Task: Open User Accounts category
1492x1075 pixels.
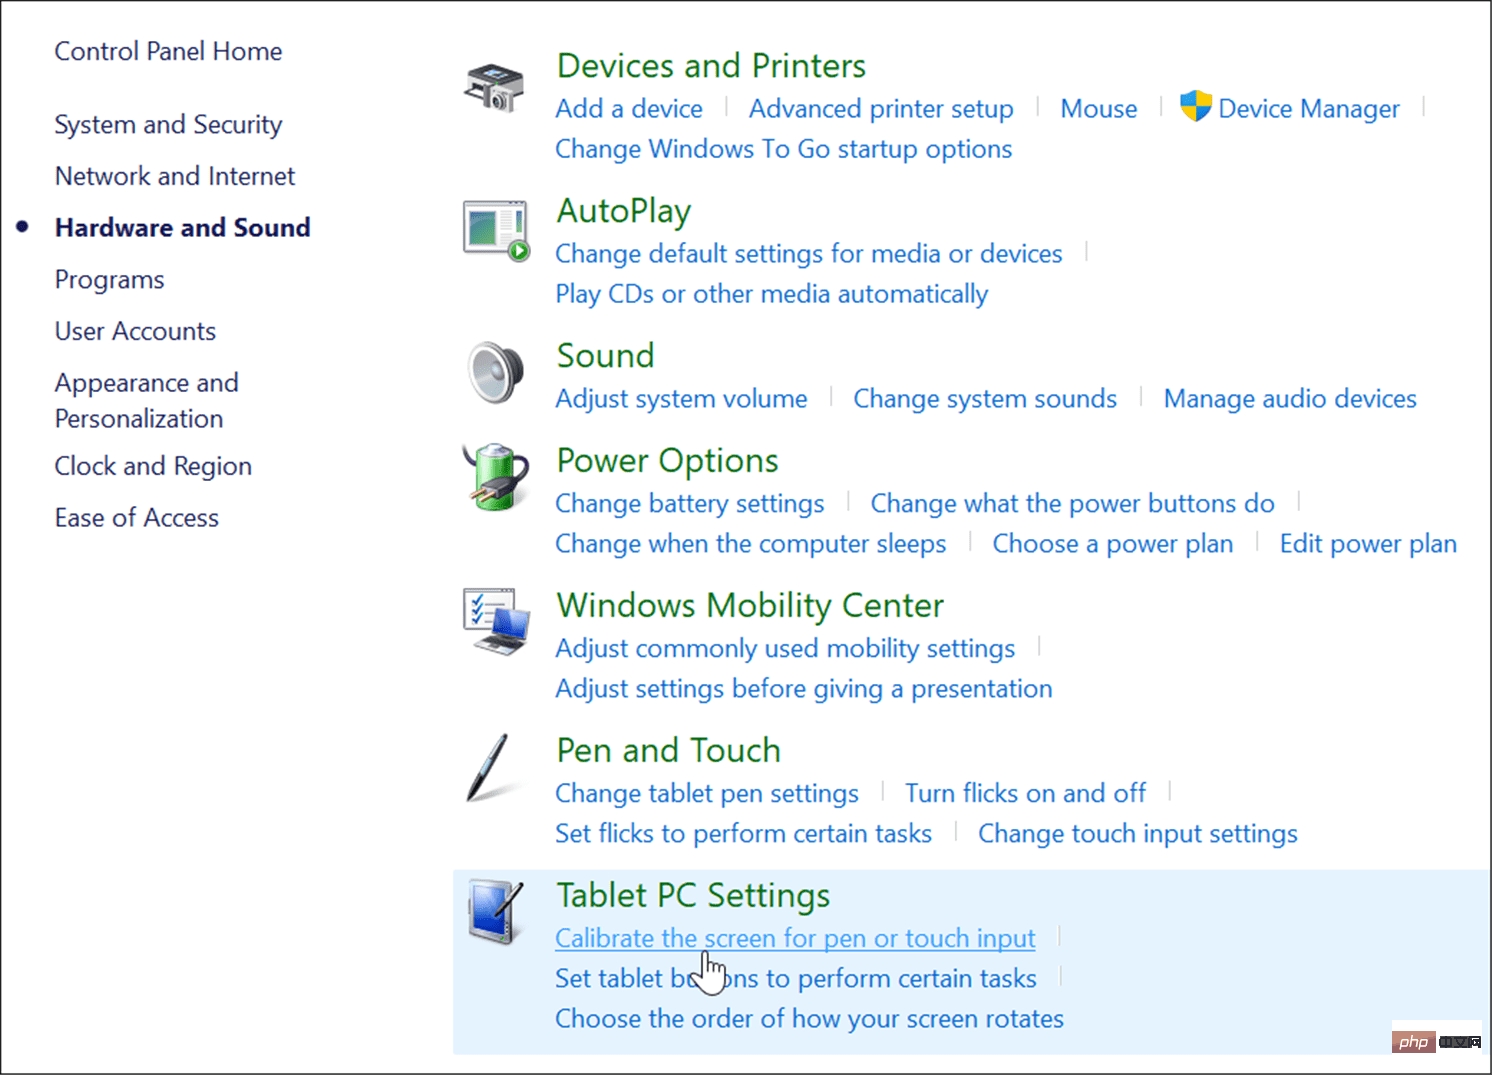Action: click(135, 331)
